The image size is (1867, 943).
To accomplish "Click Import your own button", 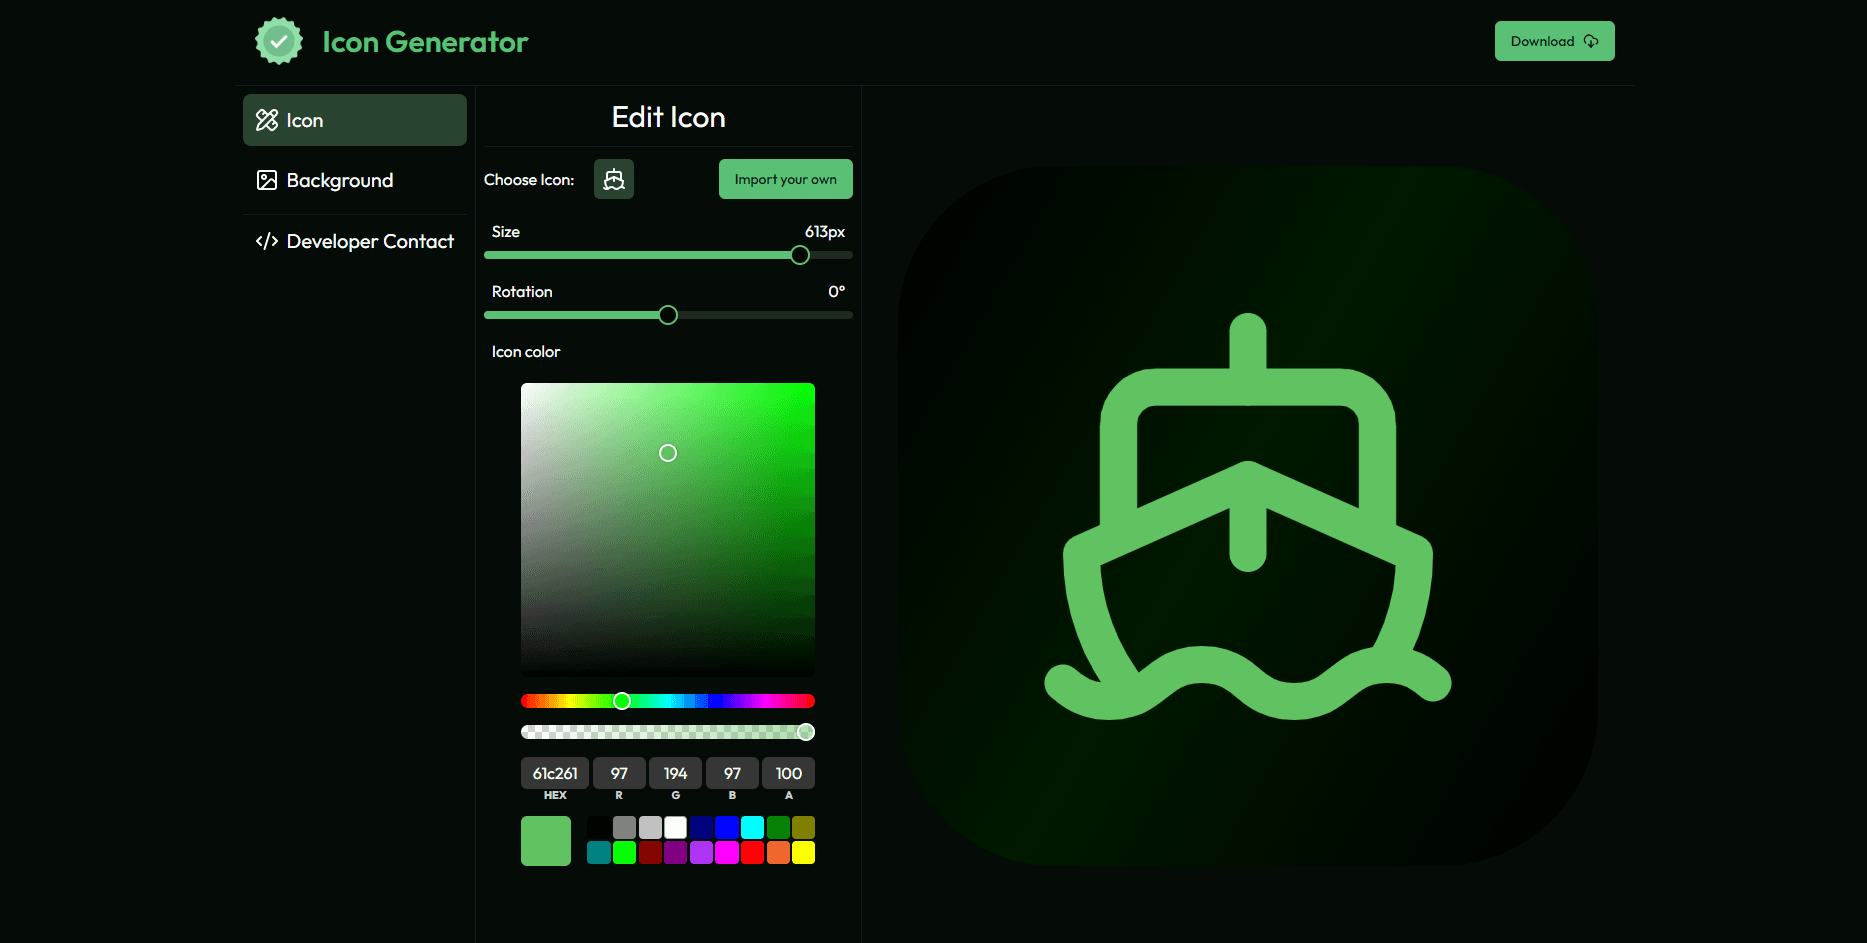I will 786,179.
